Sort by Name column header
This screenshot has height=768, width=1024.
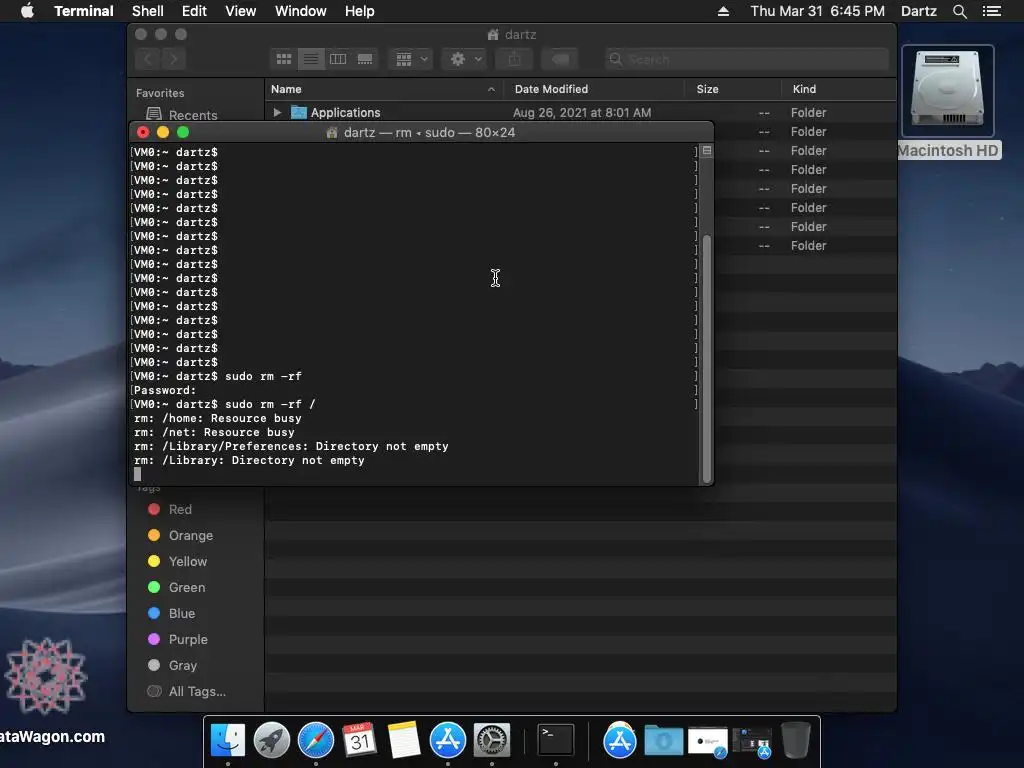point(383,89)
